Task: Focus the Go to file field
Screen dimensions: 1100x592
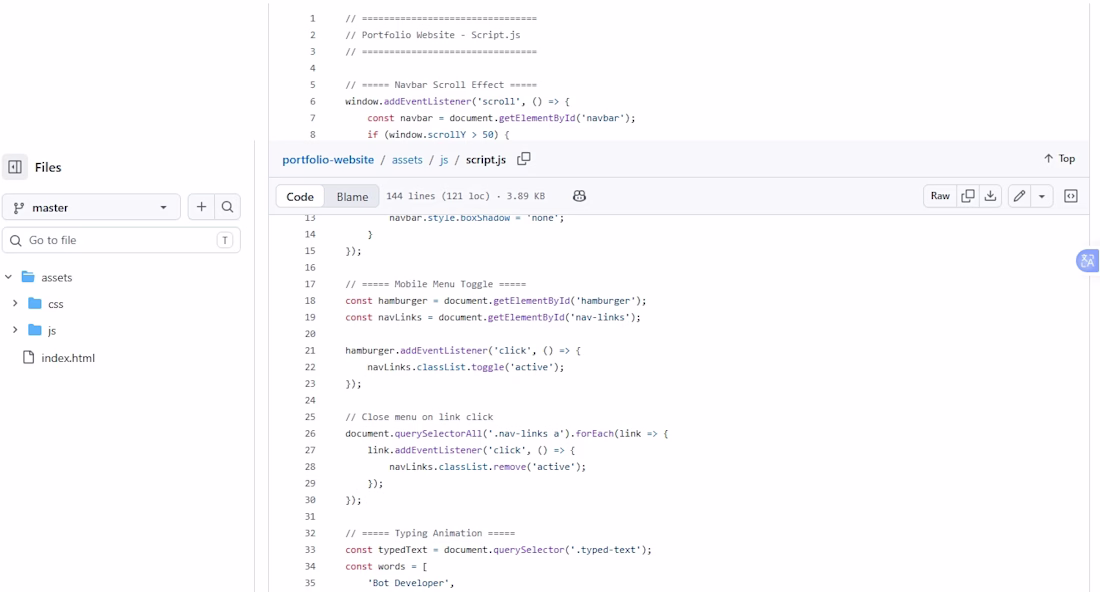Action: 121,240
